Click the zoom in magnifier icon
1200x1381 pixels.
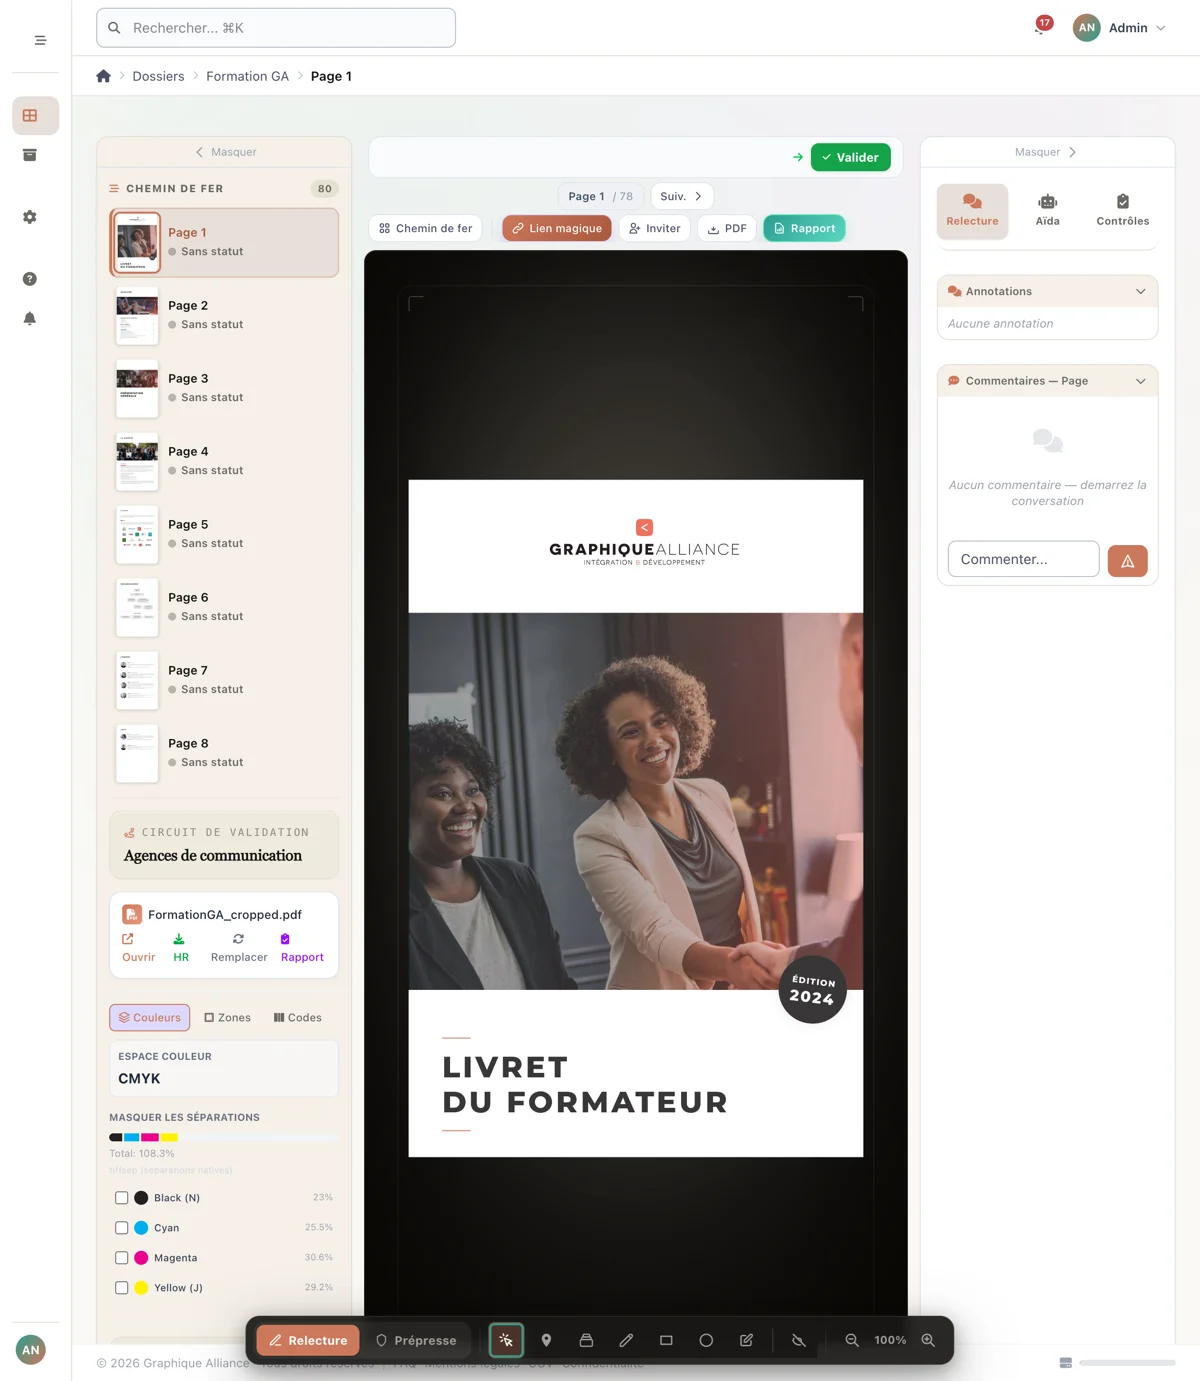[928, 1340]
